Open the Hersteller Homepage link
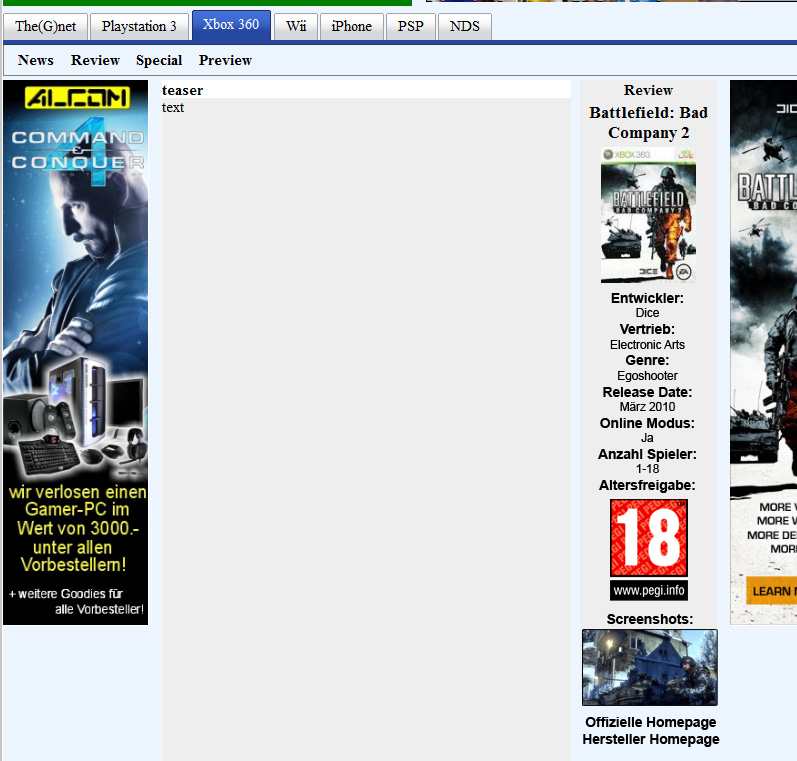Image resolution: width=797 pixels, height=761 pixels. [650, 739]
